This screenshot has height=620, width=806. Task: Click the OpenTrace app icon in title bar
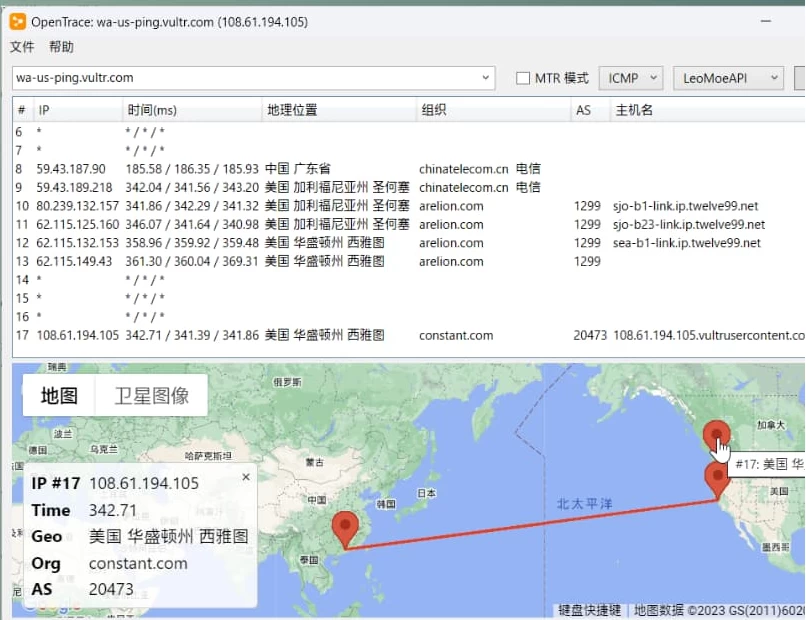17,21
